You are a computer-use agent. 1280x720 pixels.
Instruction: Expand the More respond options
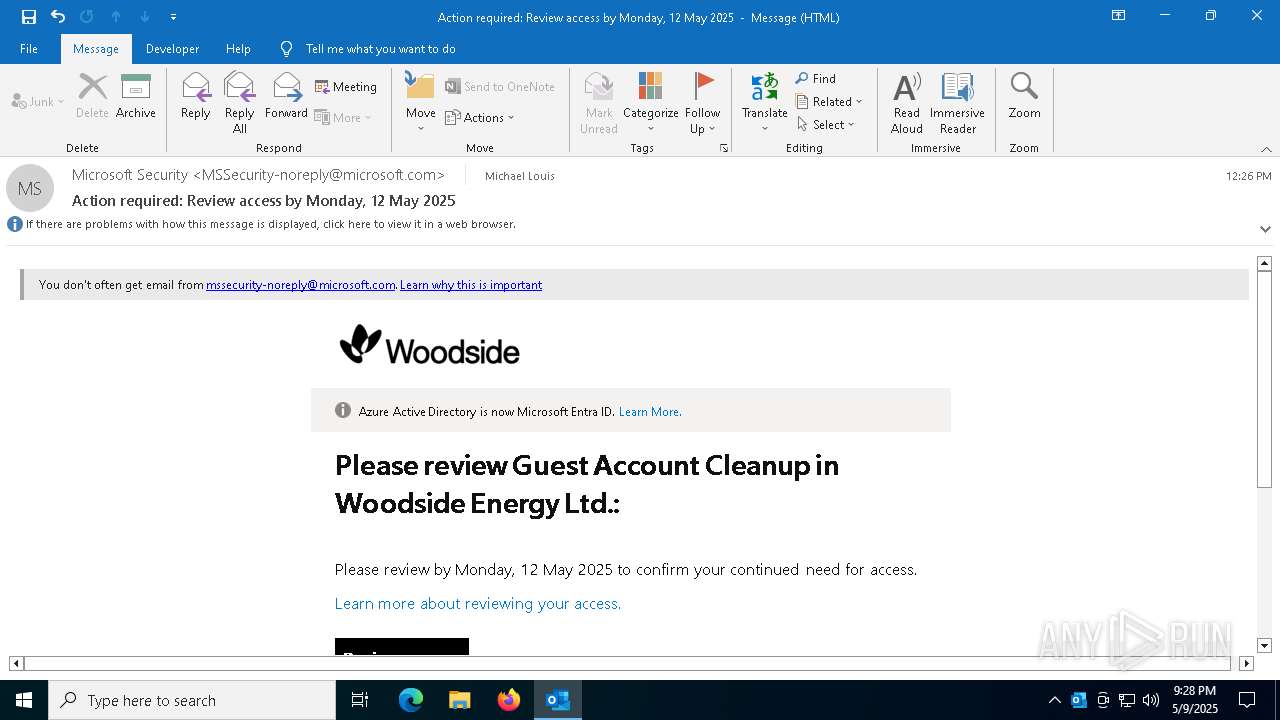(x=343, y=117)
